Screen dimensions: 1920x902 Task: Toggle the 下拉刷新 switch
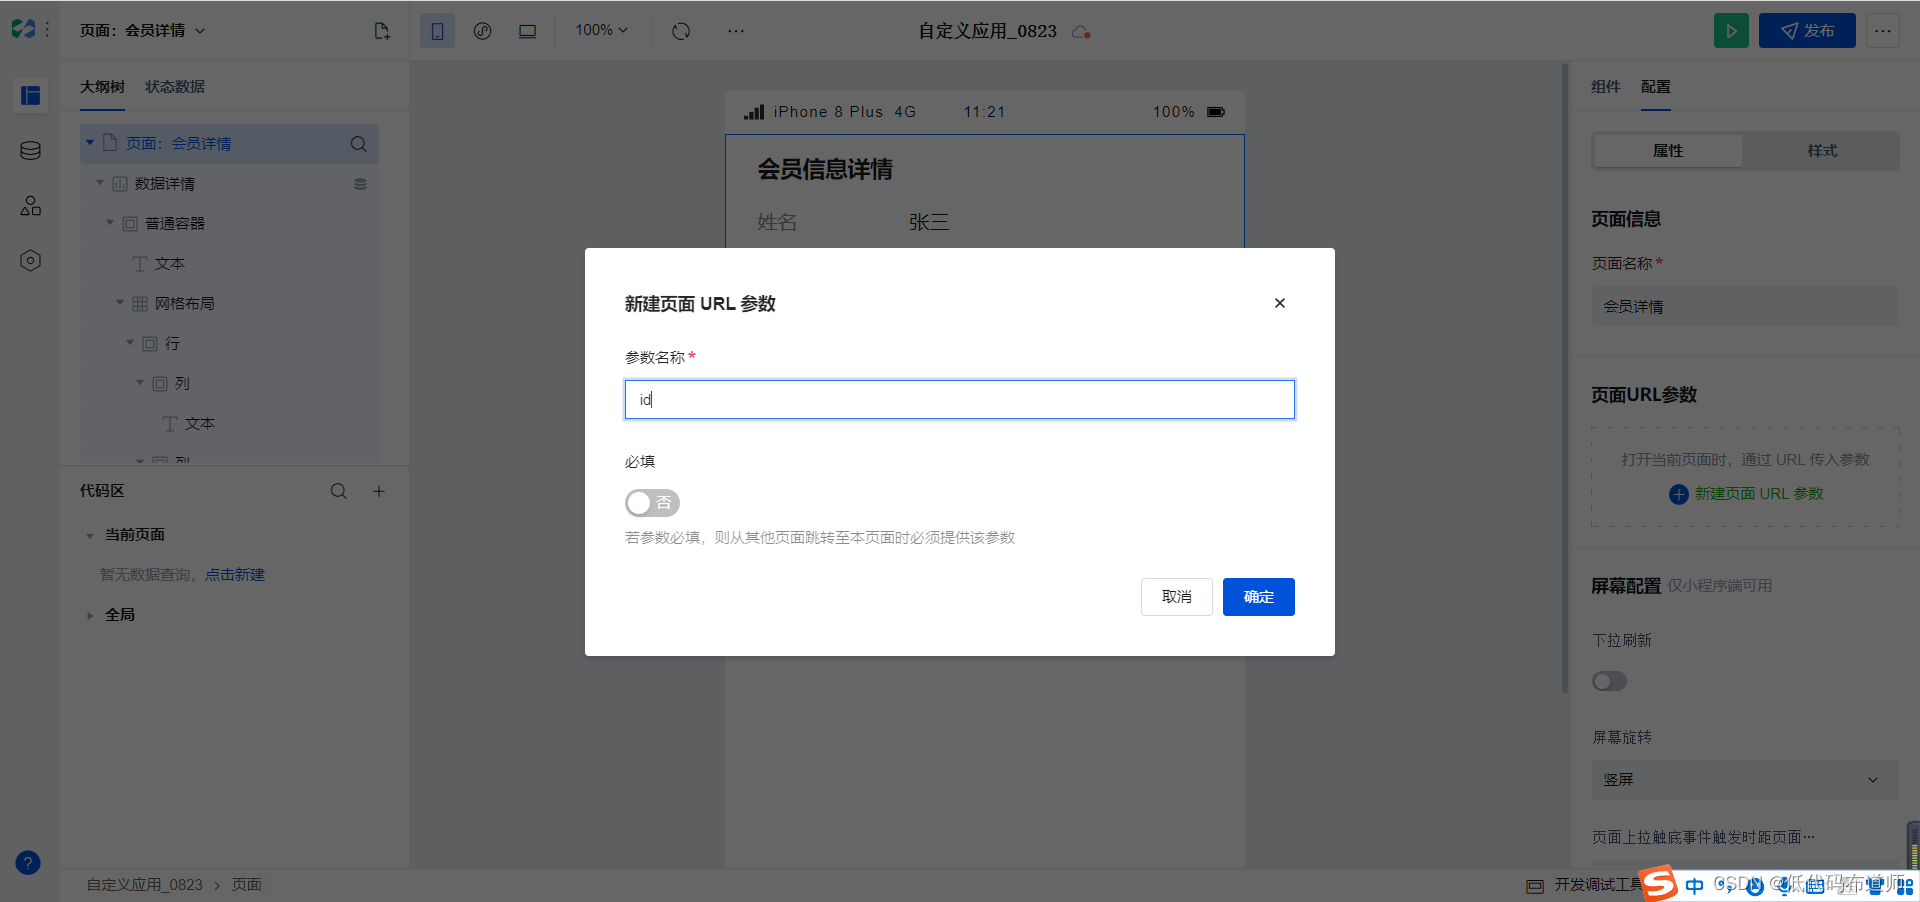1609,681
